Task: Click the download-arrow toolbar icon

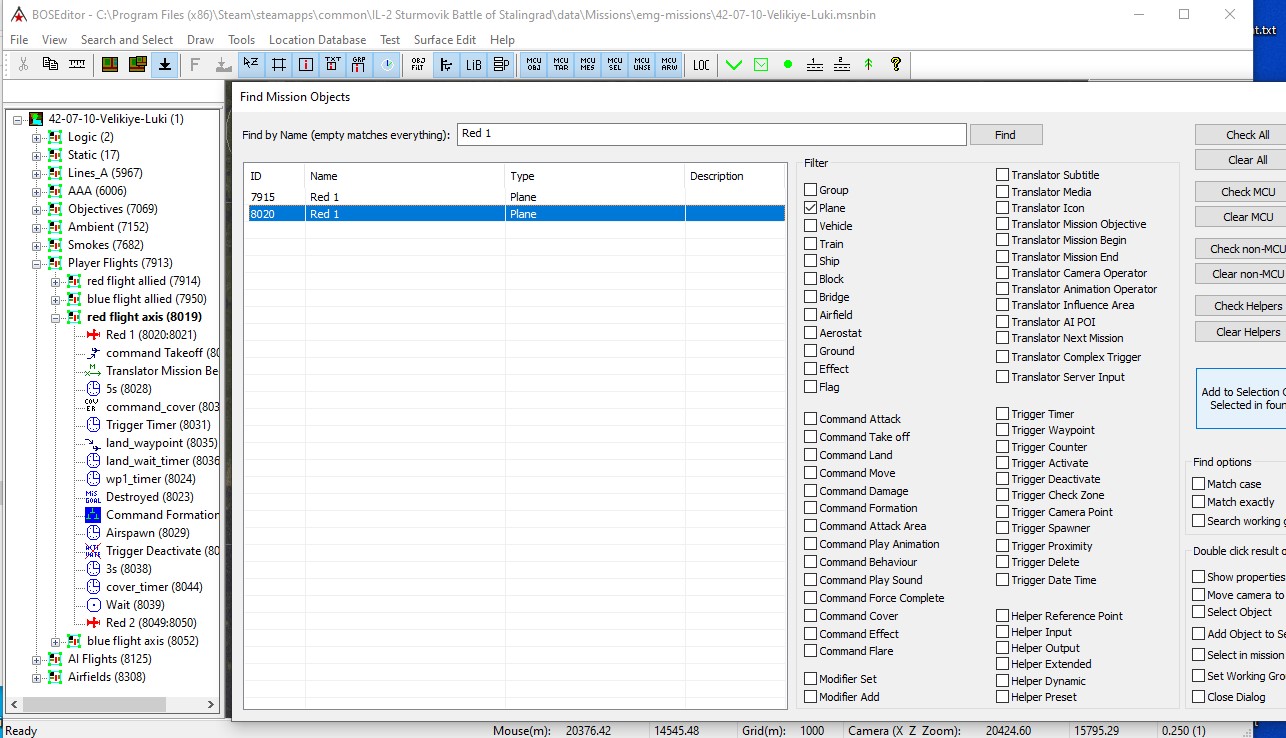Action: click(165, 64)
